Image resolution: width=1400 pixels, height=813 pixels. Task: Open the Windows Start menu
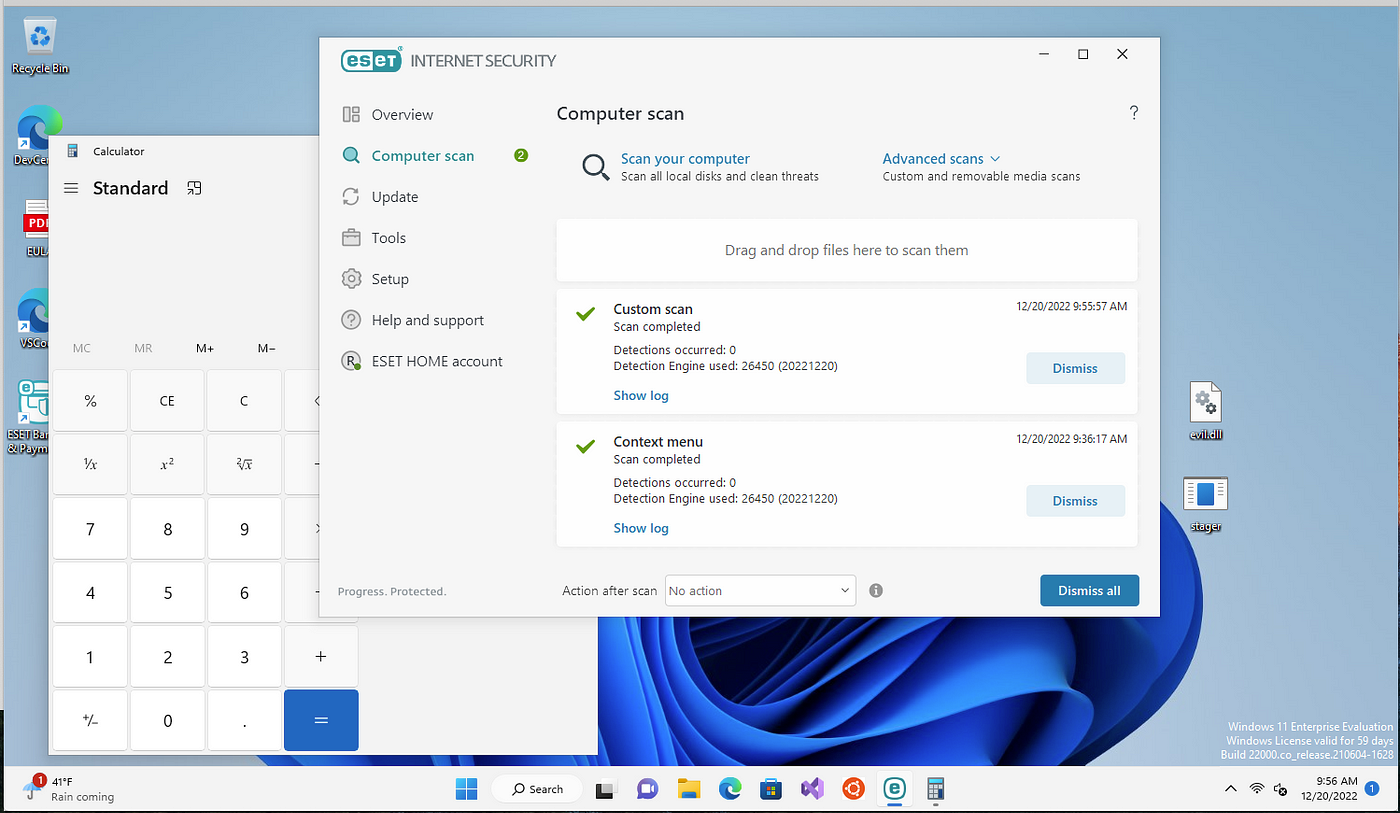467,789
